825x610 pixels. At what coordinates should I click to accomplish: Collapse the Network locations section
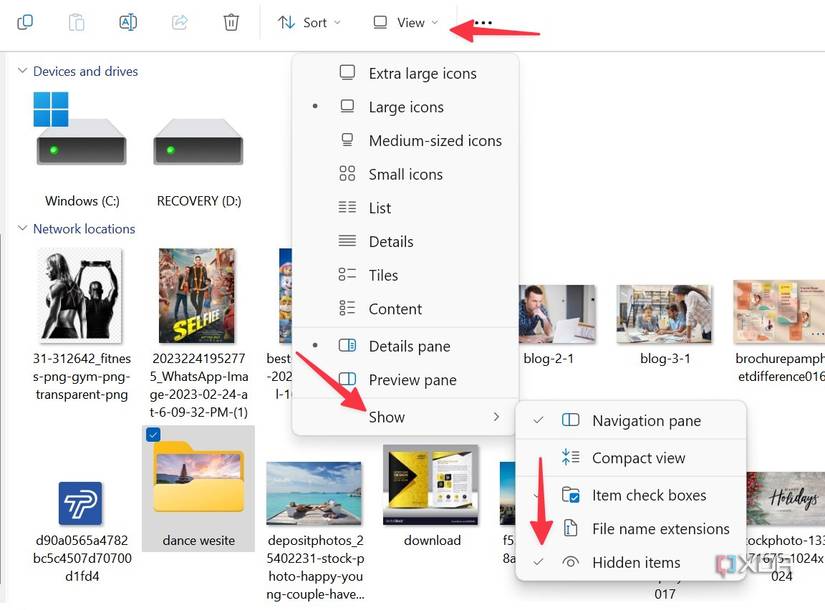tap(21, 228)
